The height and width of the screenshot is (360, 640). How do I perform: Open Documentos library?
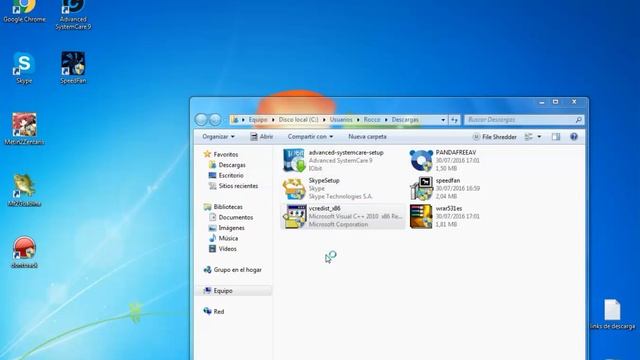[231, 218]
